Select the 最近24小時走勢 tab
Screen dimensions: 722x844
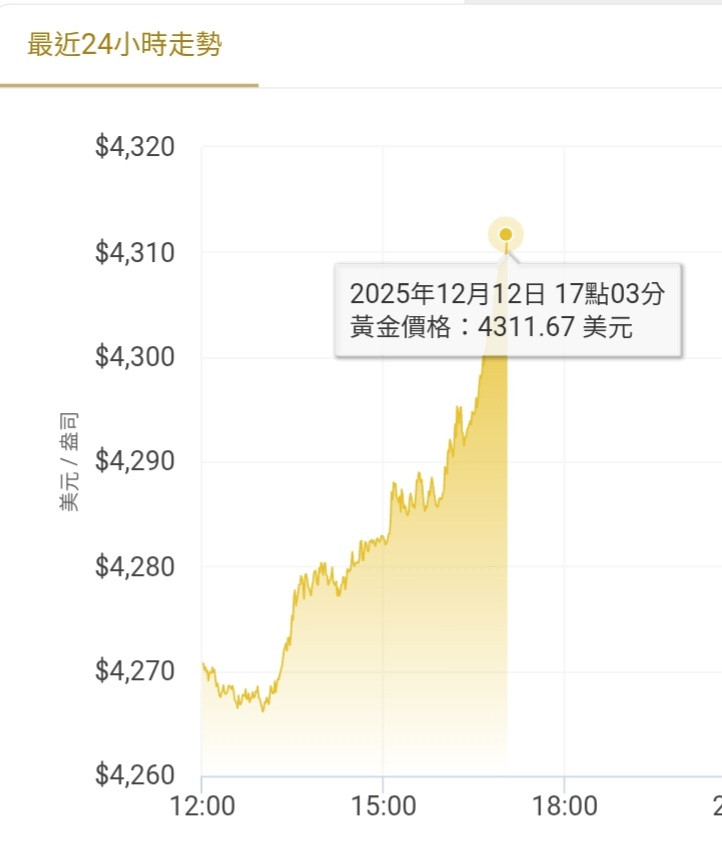125,45
